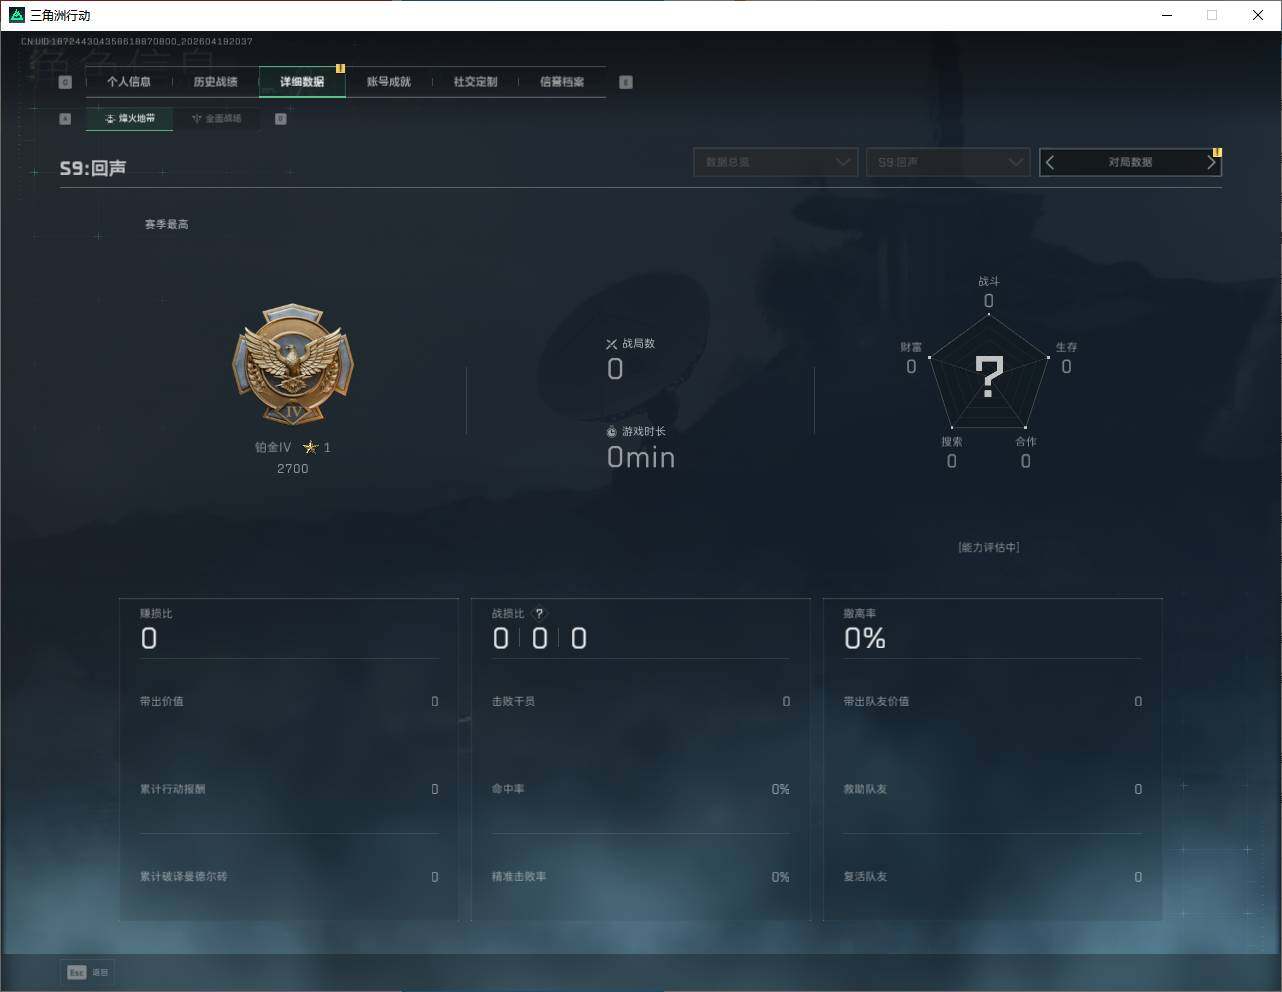Image resolution: width=1282 pixels, height=992 pixels.
Task: Click the left arrow beside 对局数据
Action: [1050, 162]
